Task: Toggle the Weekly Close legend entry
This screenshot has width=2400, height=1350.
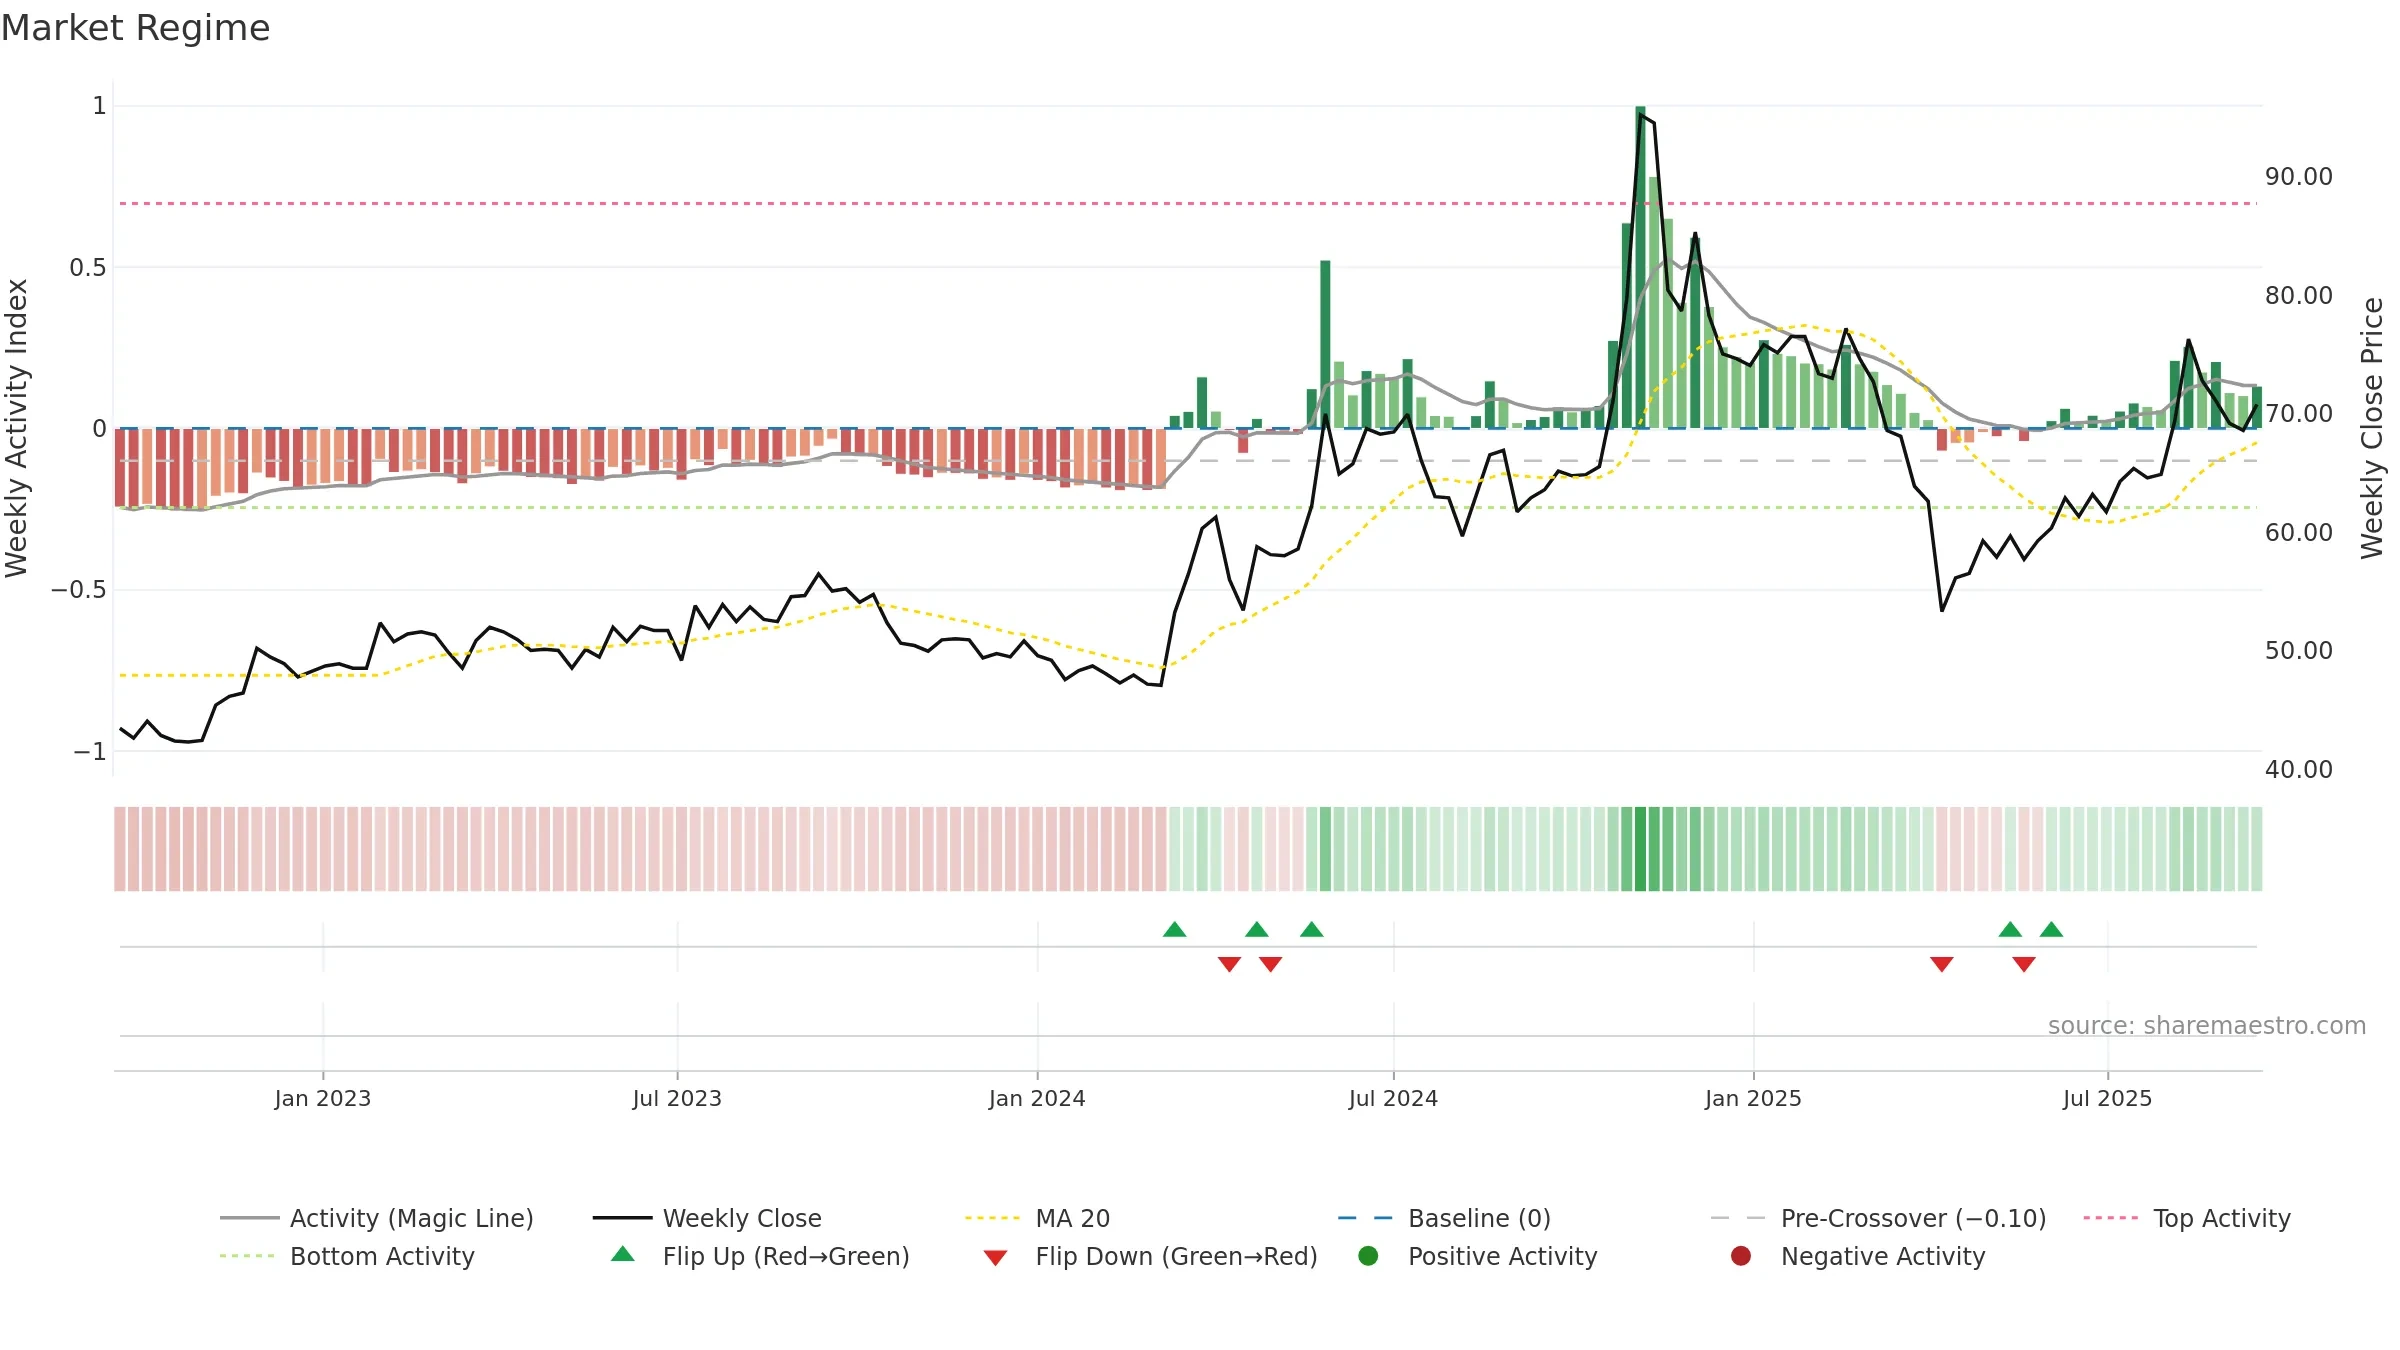Action: pyautogui.click(x=707, y=1218)
